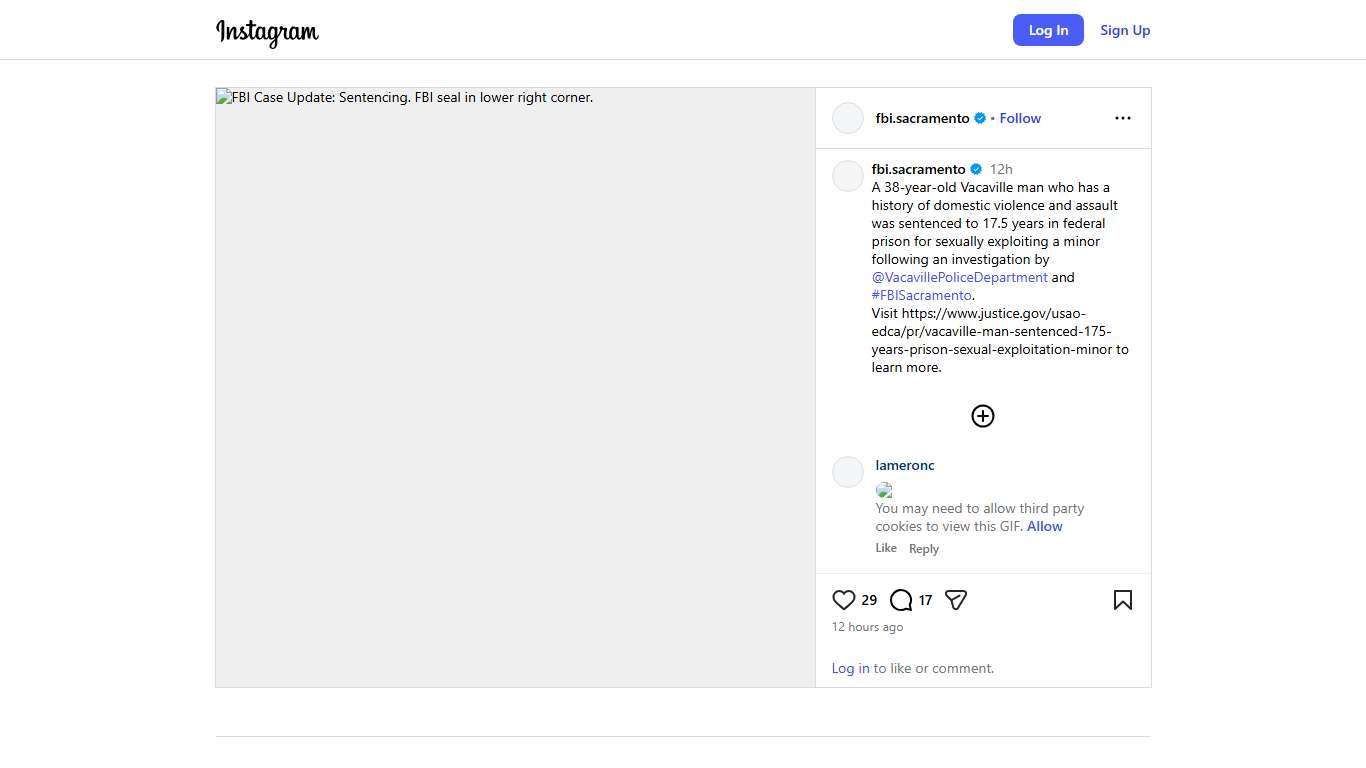Image resolution: width=1366 pixels, height=768 pixels.
Task: Open the @VacavillePoliceDepartment mention
Action: click(x=959, y=277)
